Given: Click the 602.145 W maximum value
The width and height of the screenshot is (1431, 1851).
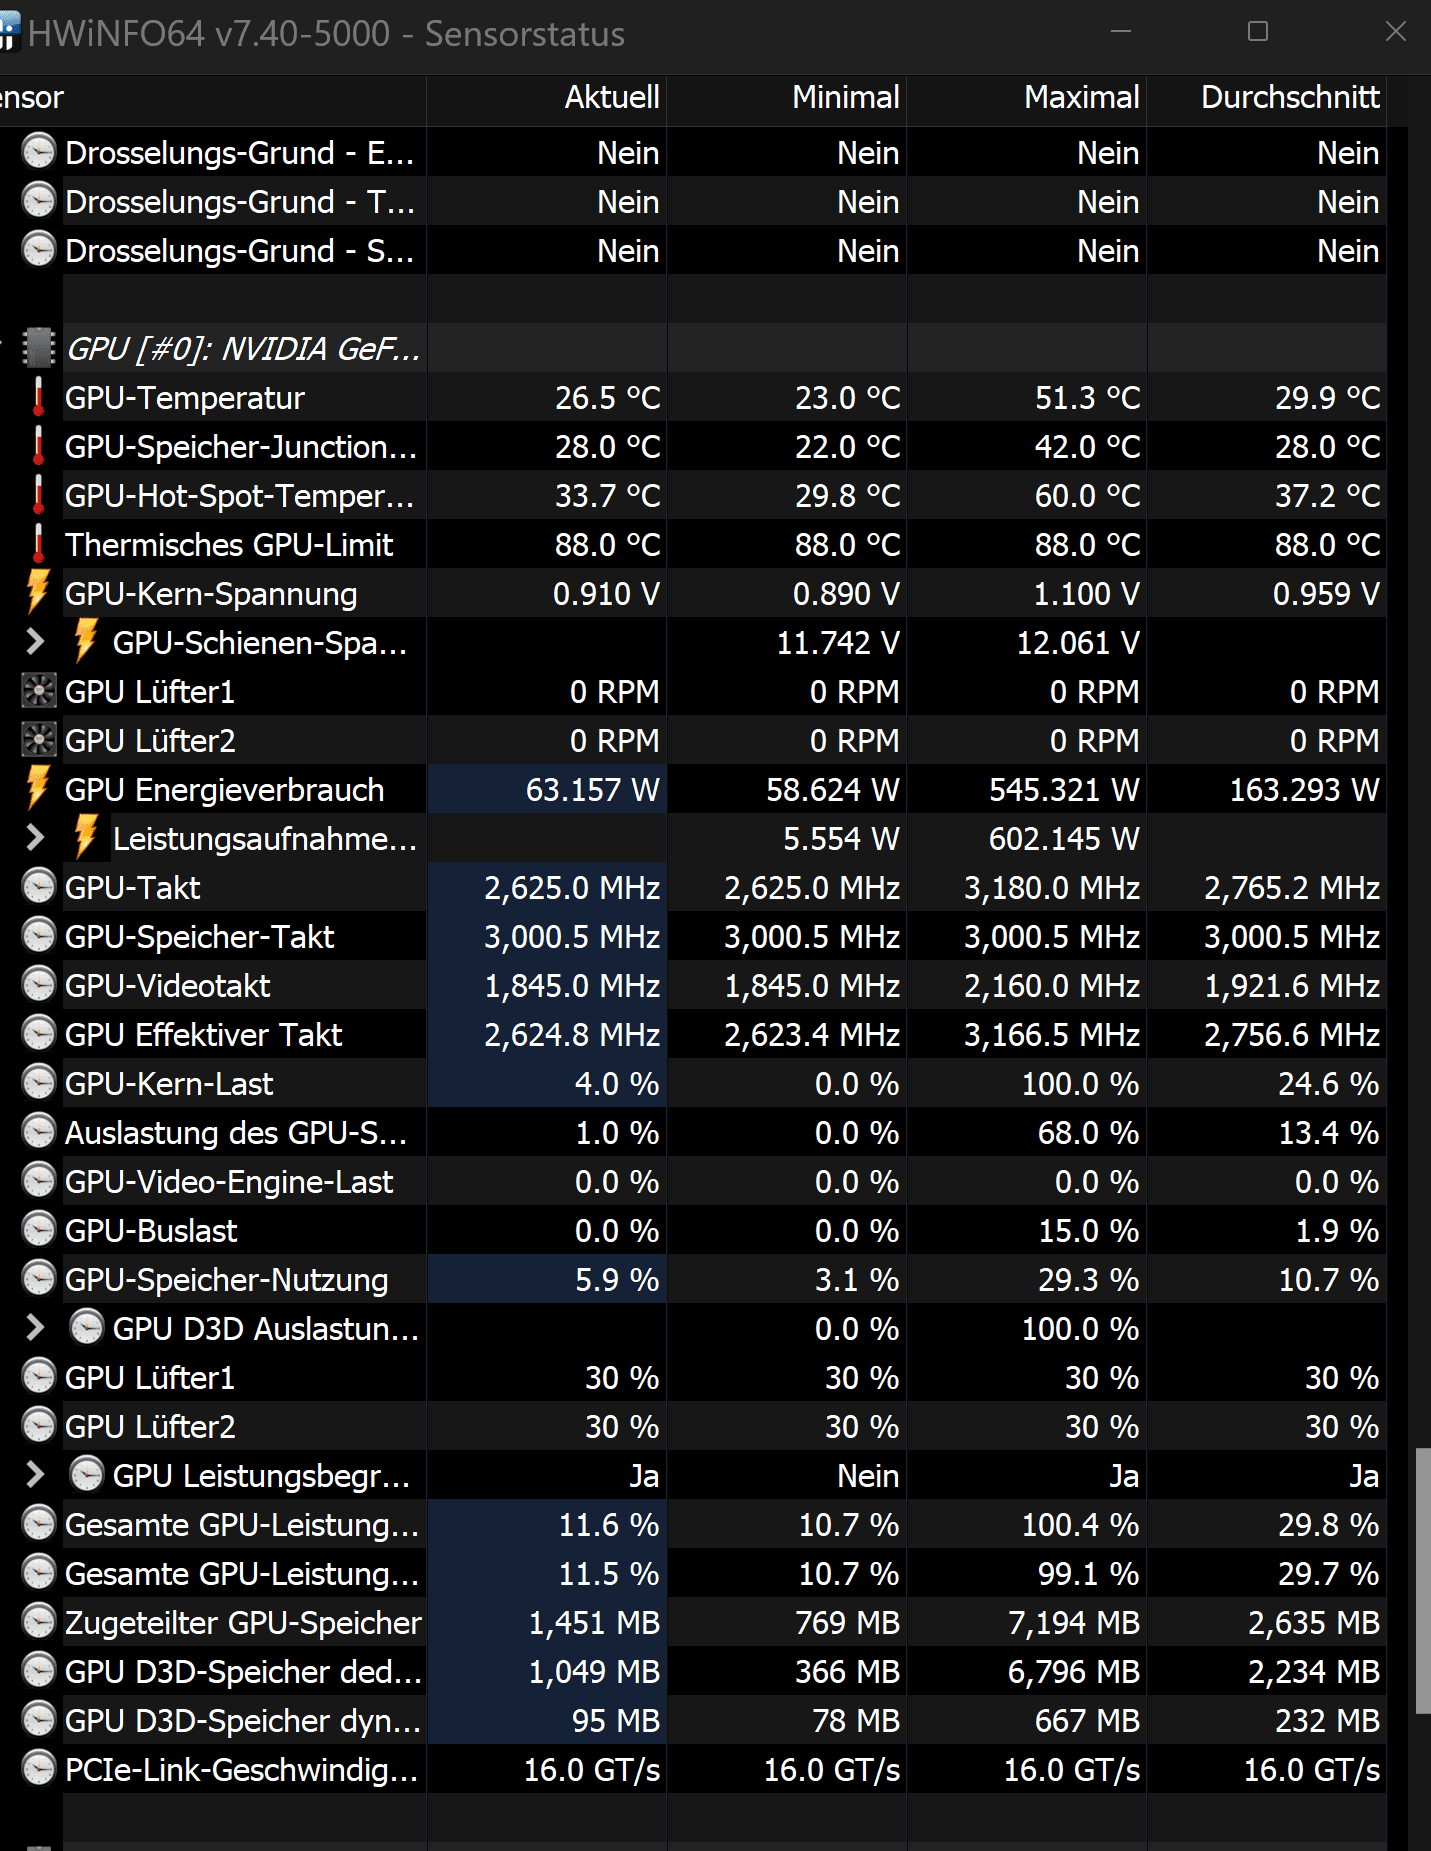Looking at the screenshot, I should (x=1064, y=839).
